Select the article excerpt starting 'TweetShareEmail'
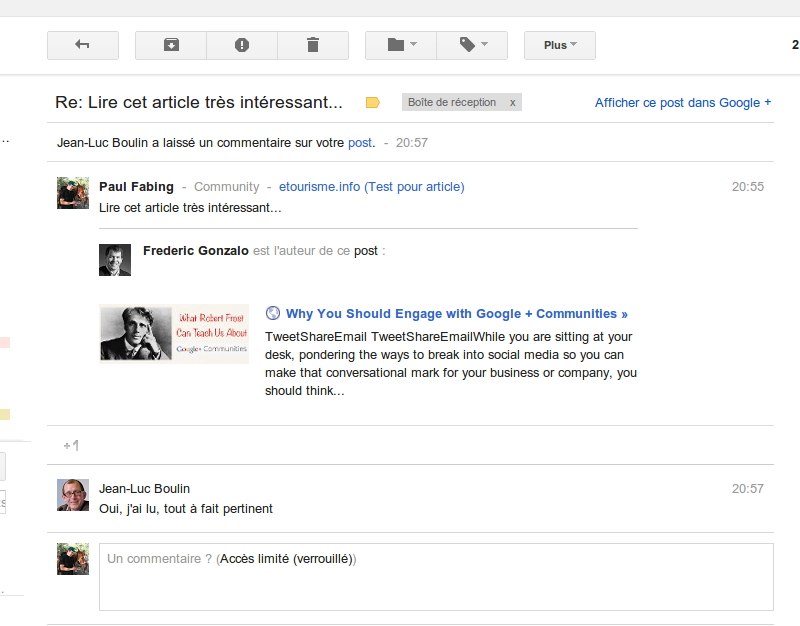Screen dimensions: 800x626 click(x=451, y=364)
